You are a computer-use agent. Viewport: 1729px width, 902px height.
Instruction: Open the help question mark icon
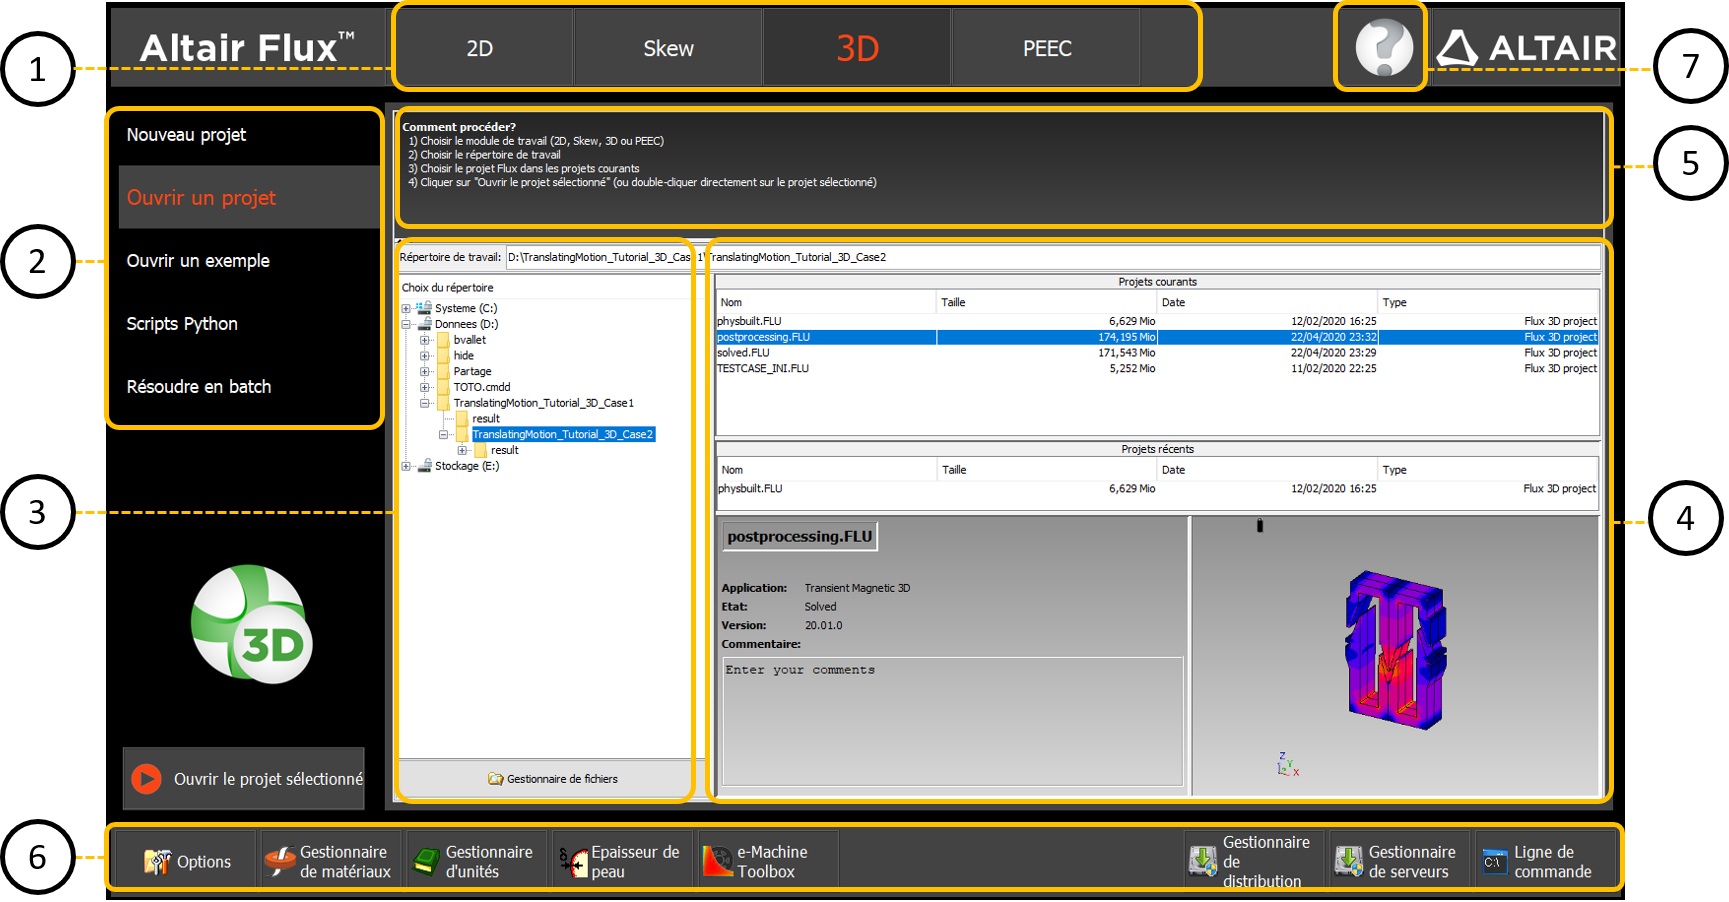pos(1383,48)
